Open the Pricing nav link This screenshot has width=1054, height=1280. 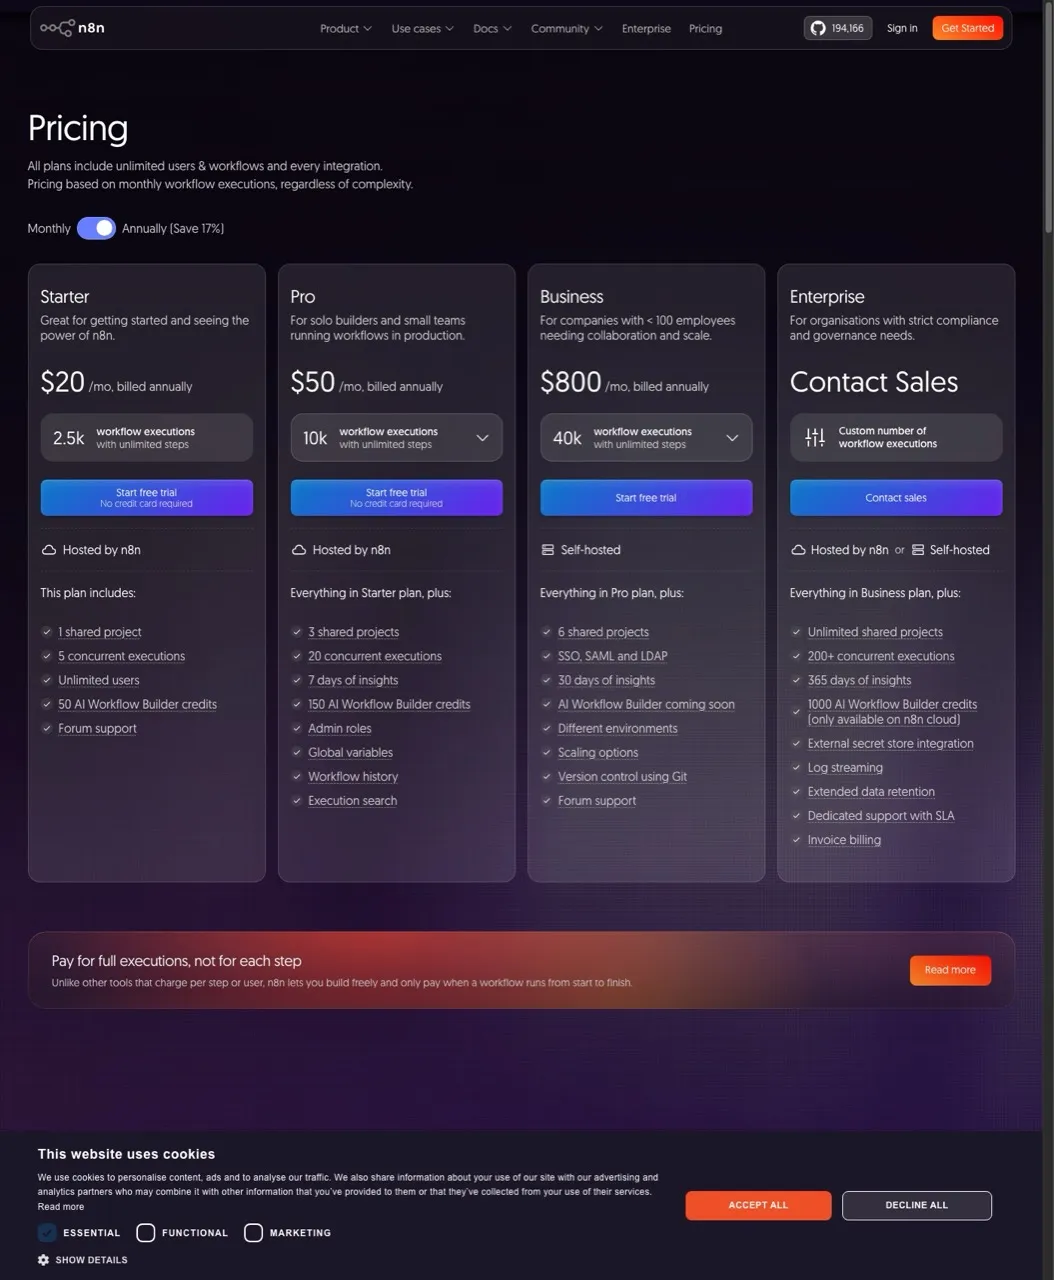pyautogui.click(x=705, y=29)
